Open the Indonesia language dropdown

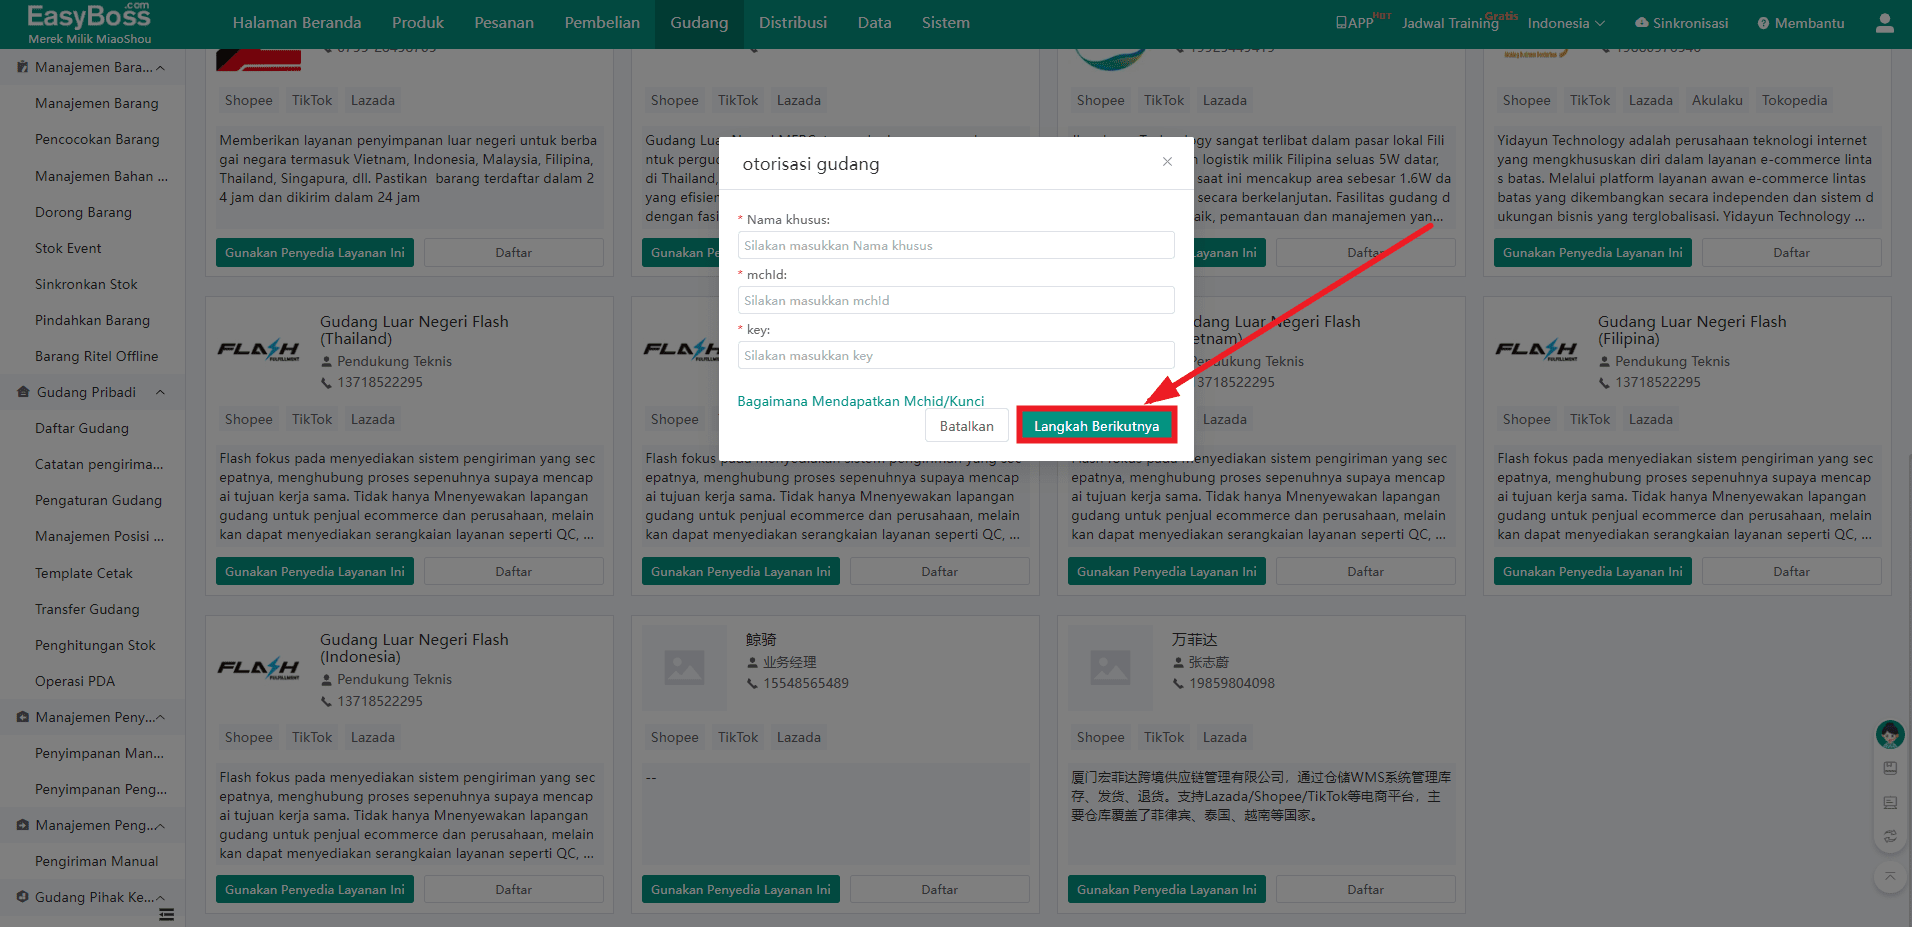pos(1566,23)
